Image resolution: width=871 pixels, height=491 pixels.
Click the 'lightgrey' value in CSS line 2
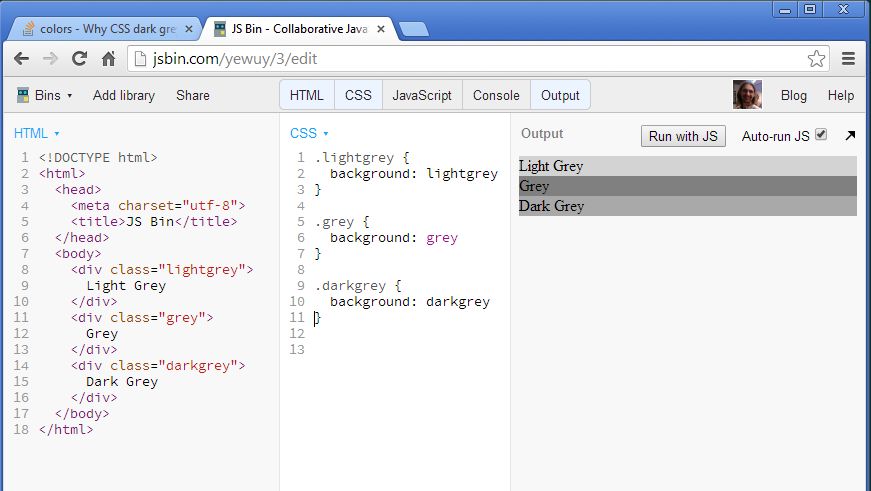(x=462, y=174)
